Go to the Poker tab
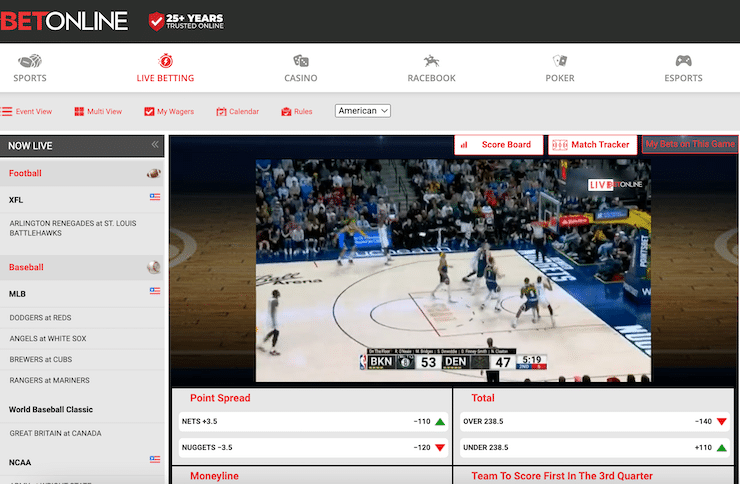Image resolution: width=740 pixels, height=484 pixels. click(560, 68)
